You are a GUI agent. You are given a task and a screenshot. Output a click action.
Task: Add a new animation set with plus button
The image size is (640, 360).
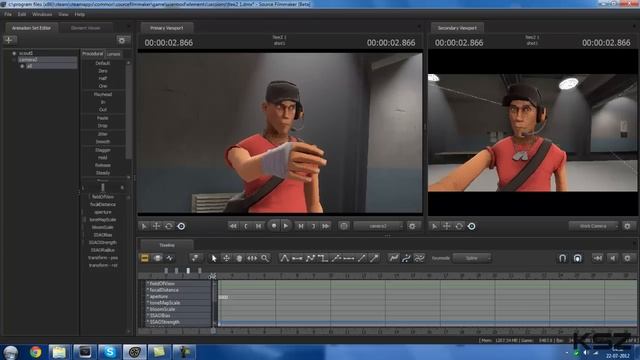coord(9,40)
